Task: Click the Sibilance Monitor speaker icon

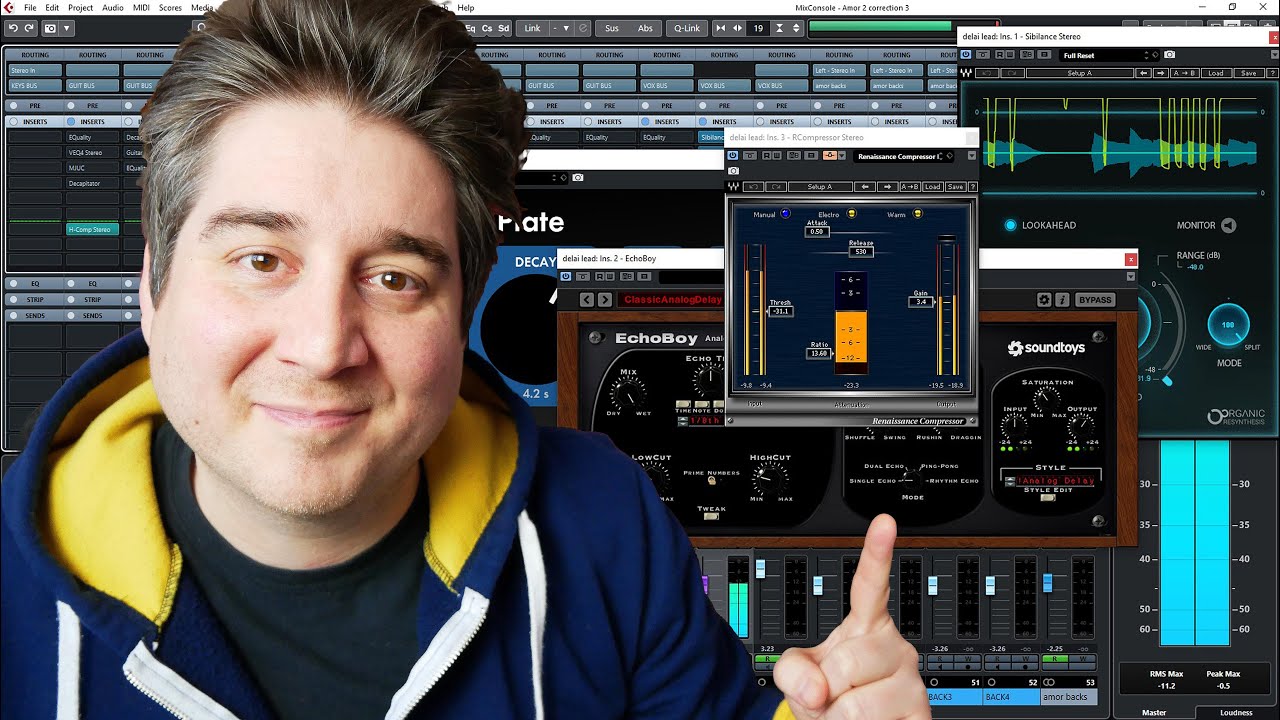Action: coord(1228,225)
